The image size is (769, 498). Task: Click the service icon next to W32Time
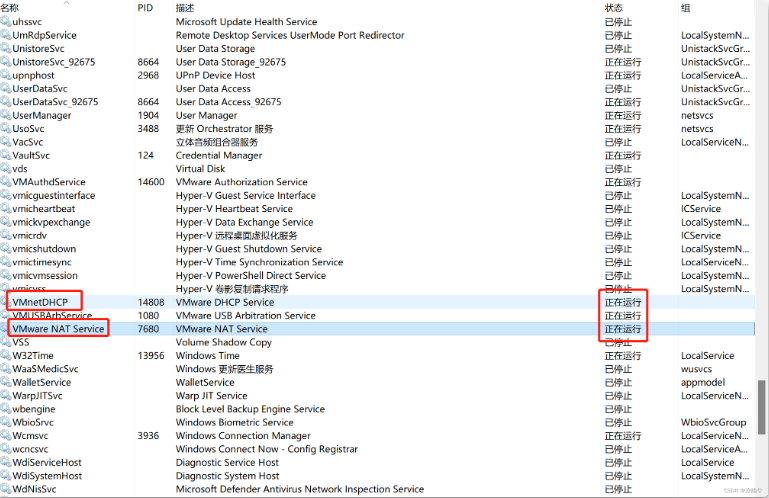pyautogui.click(x=5, y=356)
